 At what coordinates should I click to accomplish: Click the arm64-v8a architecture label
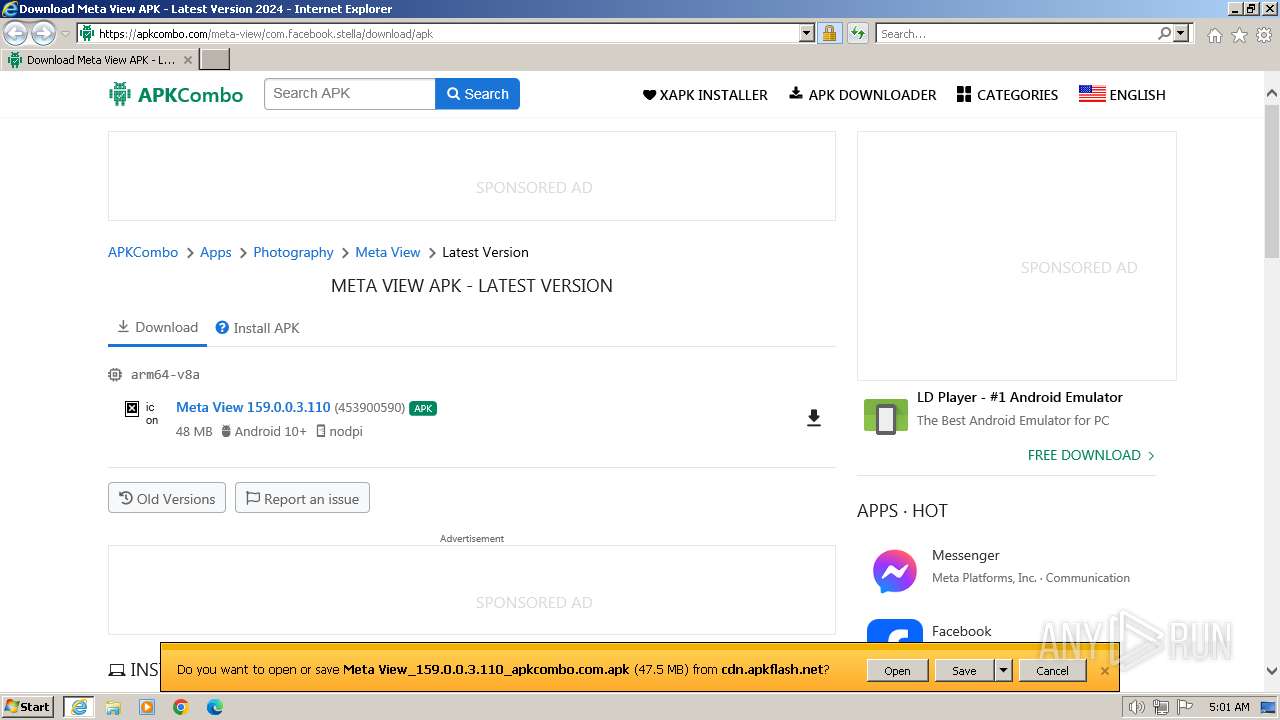click(x=165, y=374)
